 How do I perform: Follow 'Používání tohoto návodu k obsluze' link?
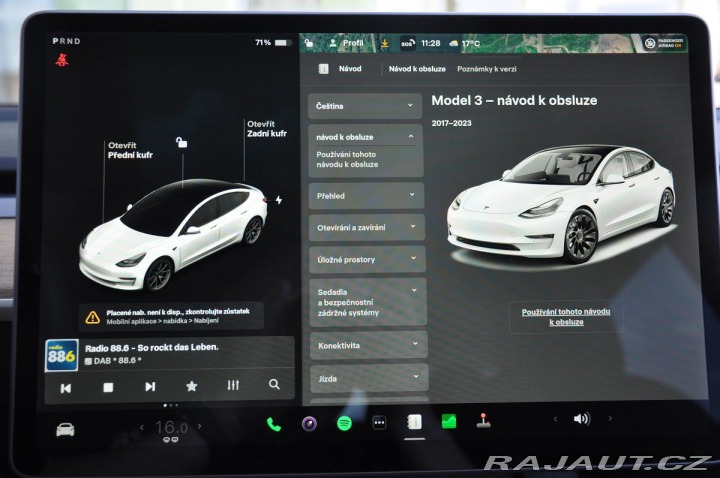[566, 317]
